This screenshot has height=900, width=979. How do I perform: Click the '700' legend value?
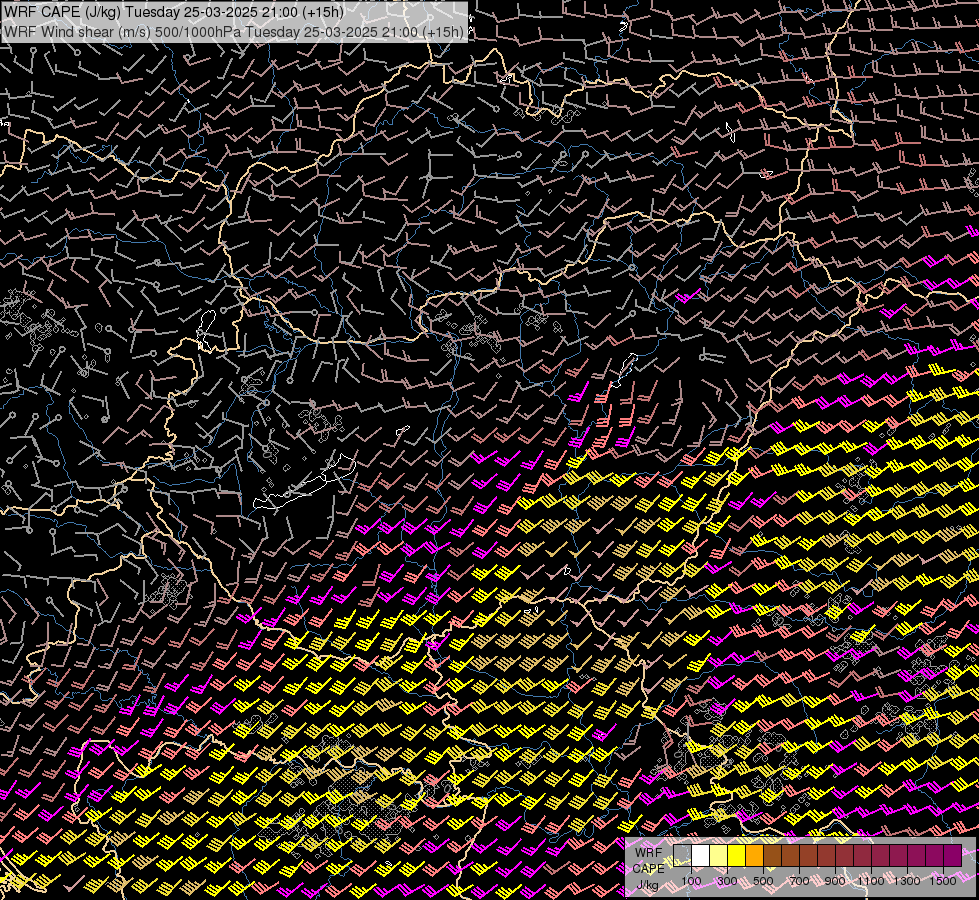coord(799,881)
